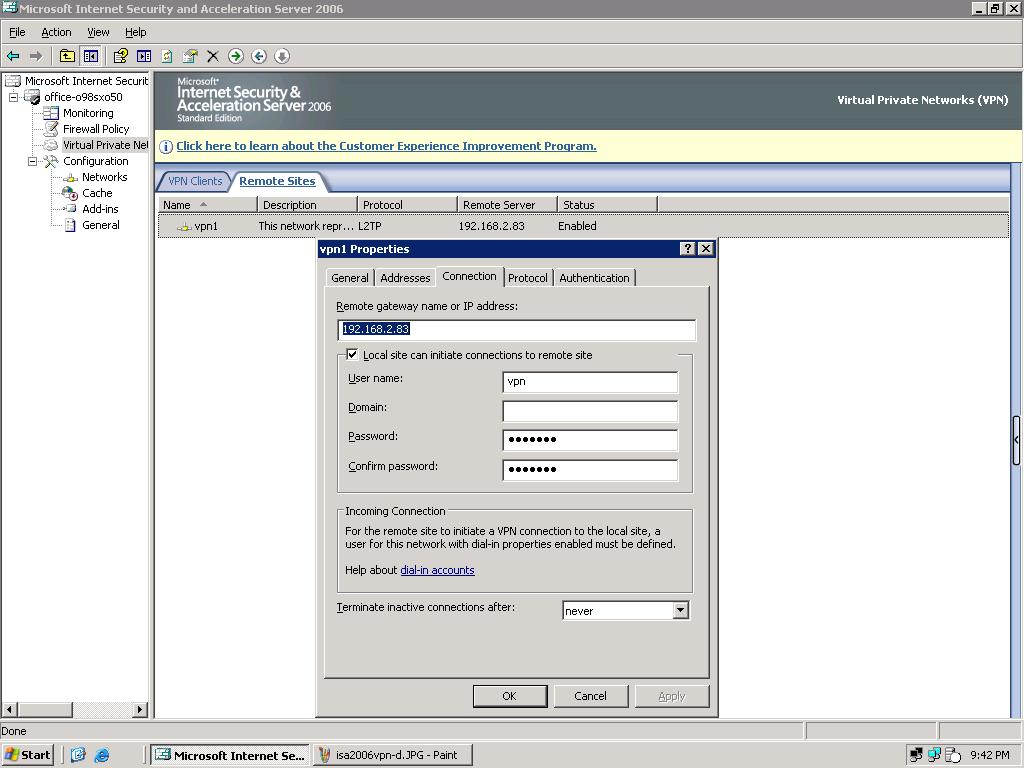Image resolution: width=1024 pixels, height=768 pixels.
Task: Toggle the Show/Hide Action Pane toolbar icon
Action: point(144,56)
